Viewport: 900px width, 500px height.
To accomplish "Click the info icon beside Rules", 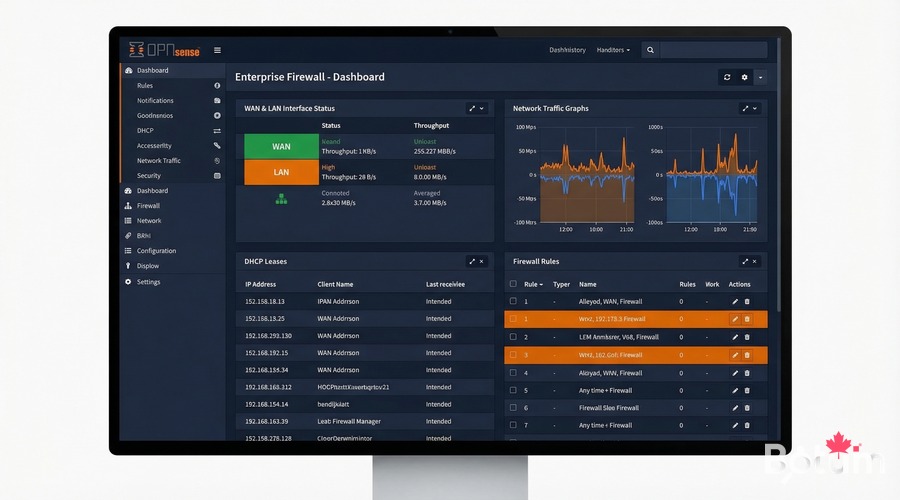I will (217, 86).
